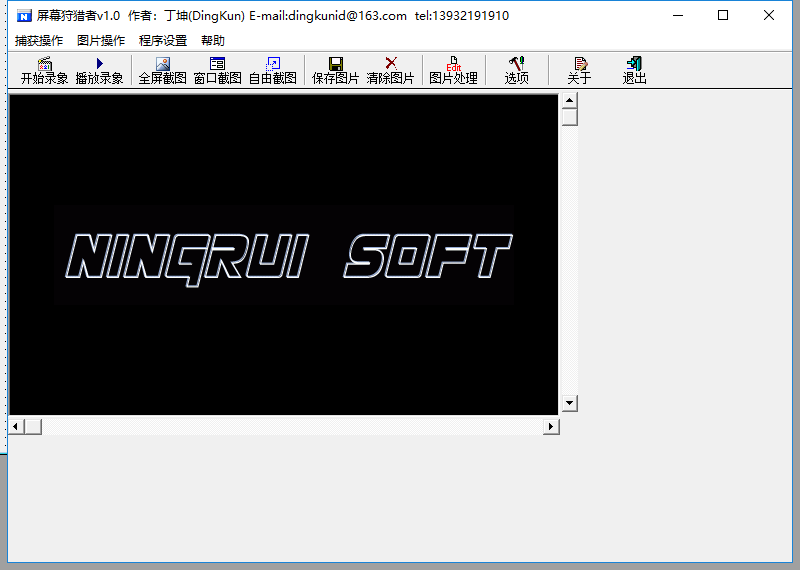Screen dimensions: 800x570
Task: Select the 自由截图 free capture tool
Action: pos(273,70)
